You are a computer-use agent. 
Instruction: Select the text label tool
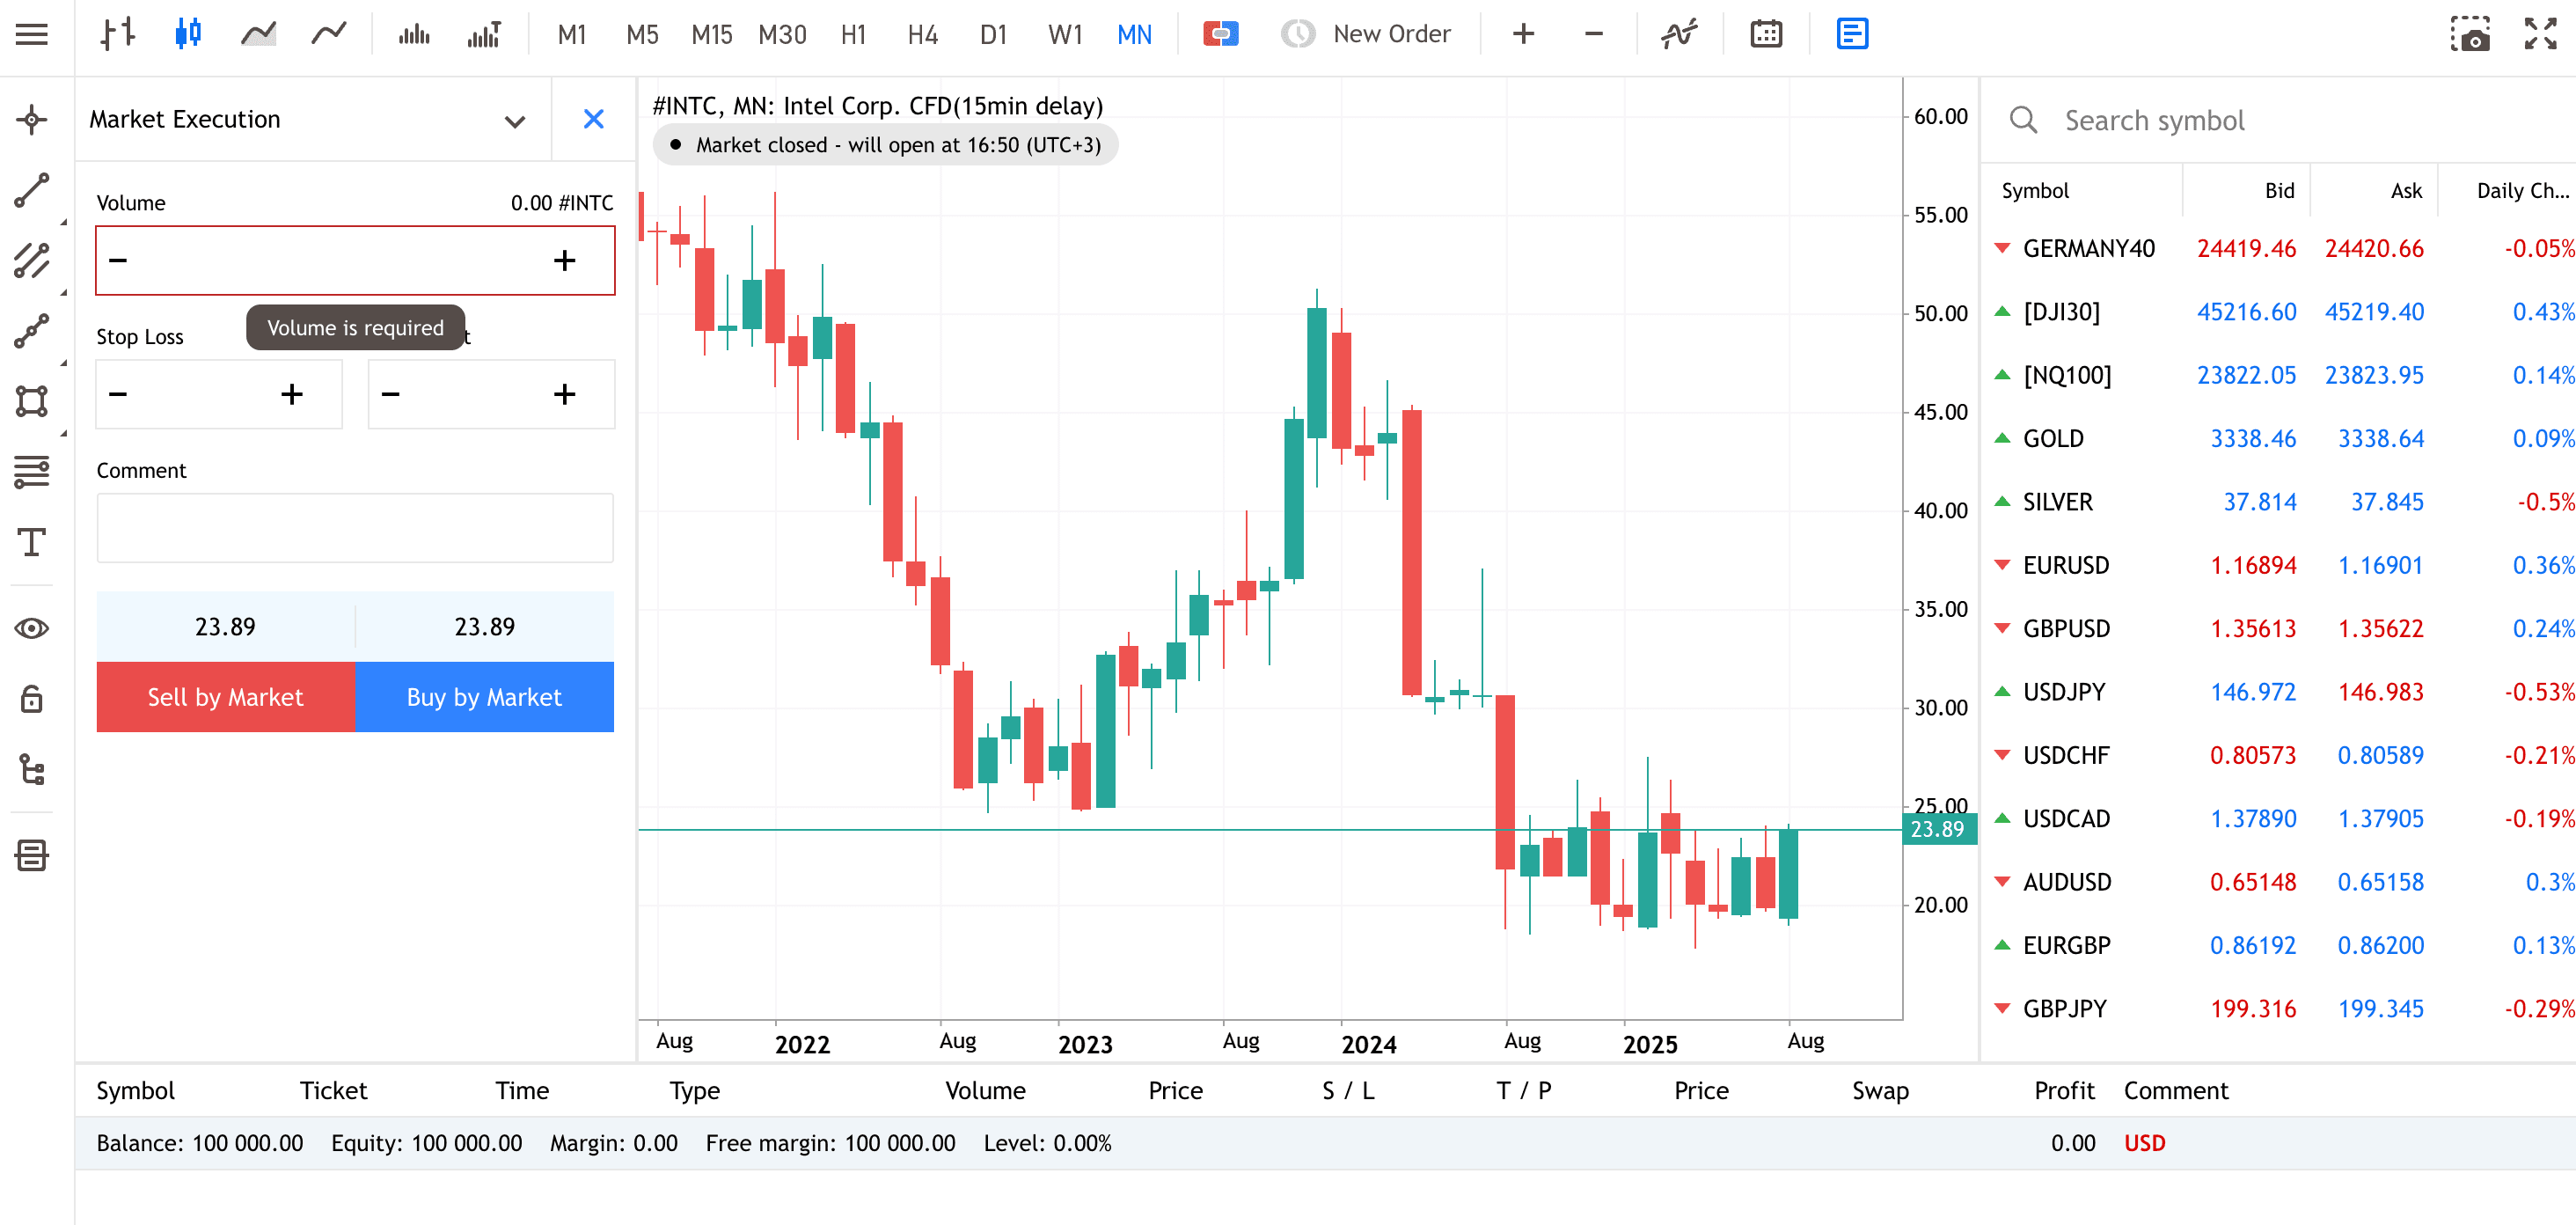(32, 542)
